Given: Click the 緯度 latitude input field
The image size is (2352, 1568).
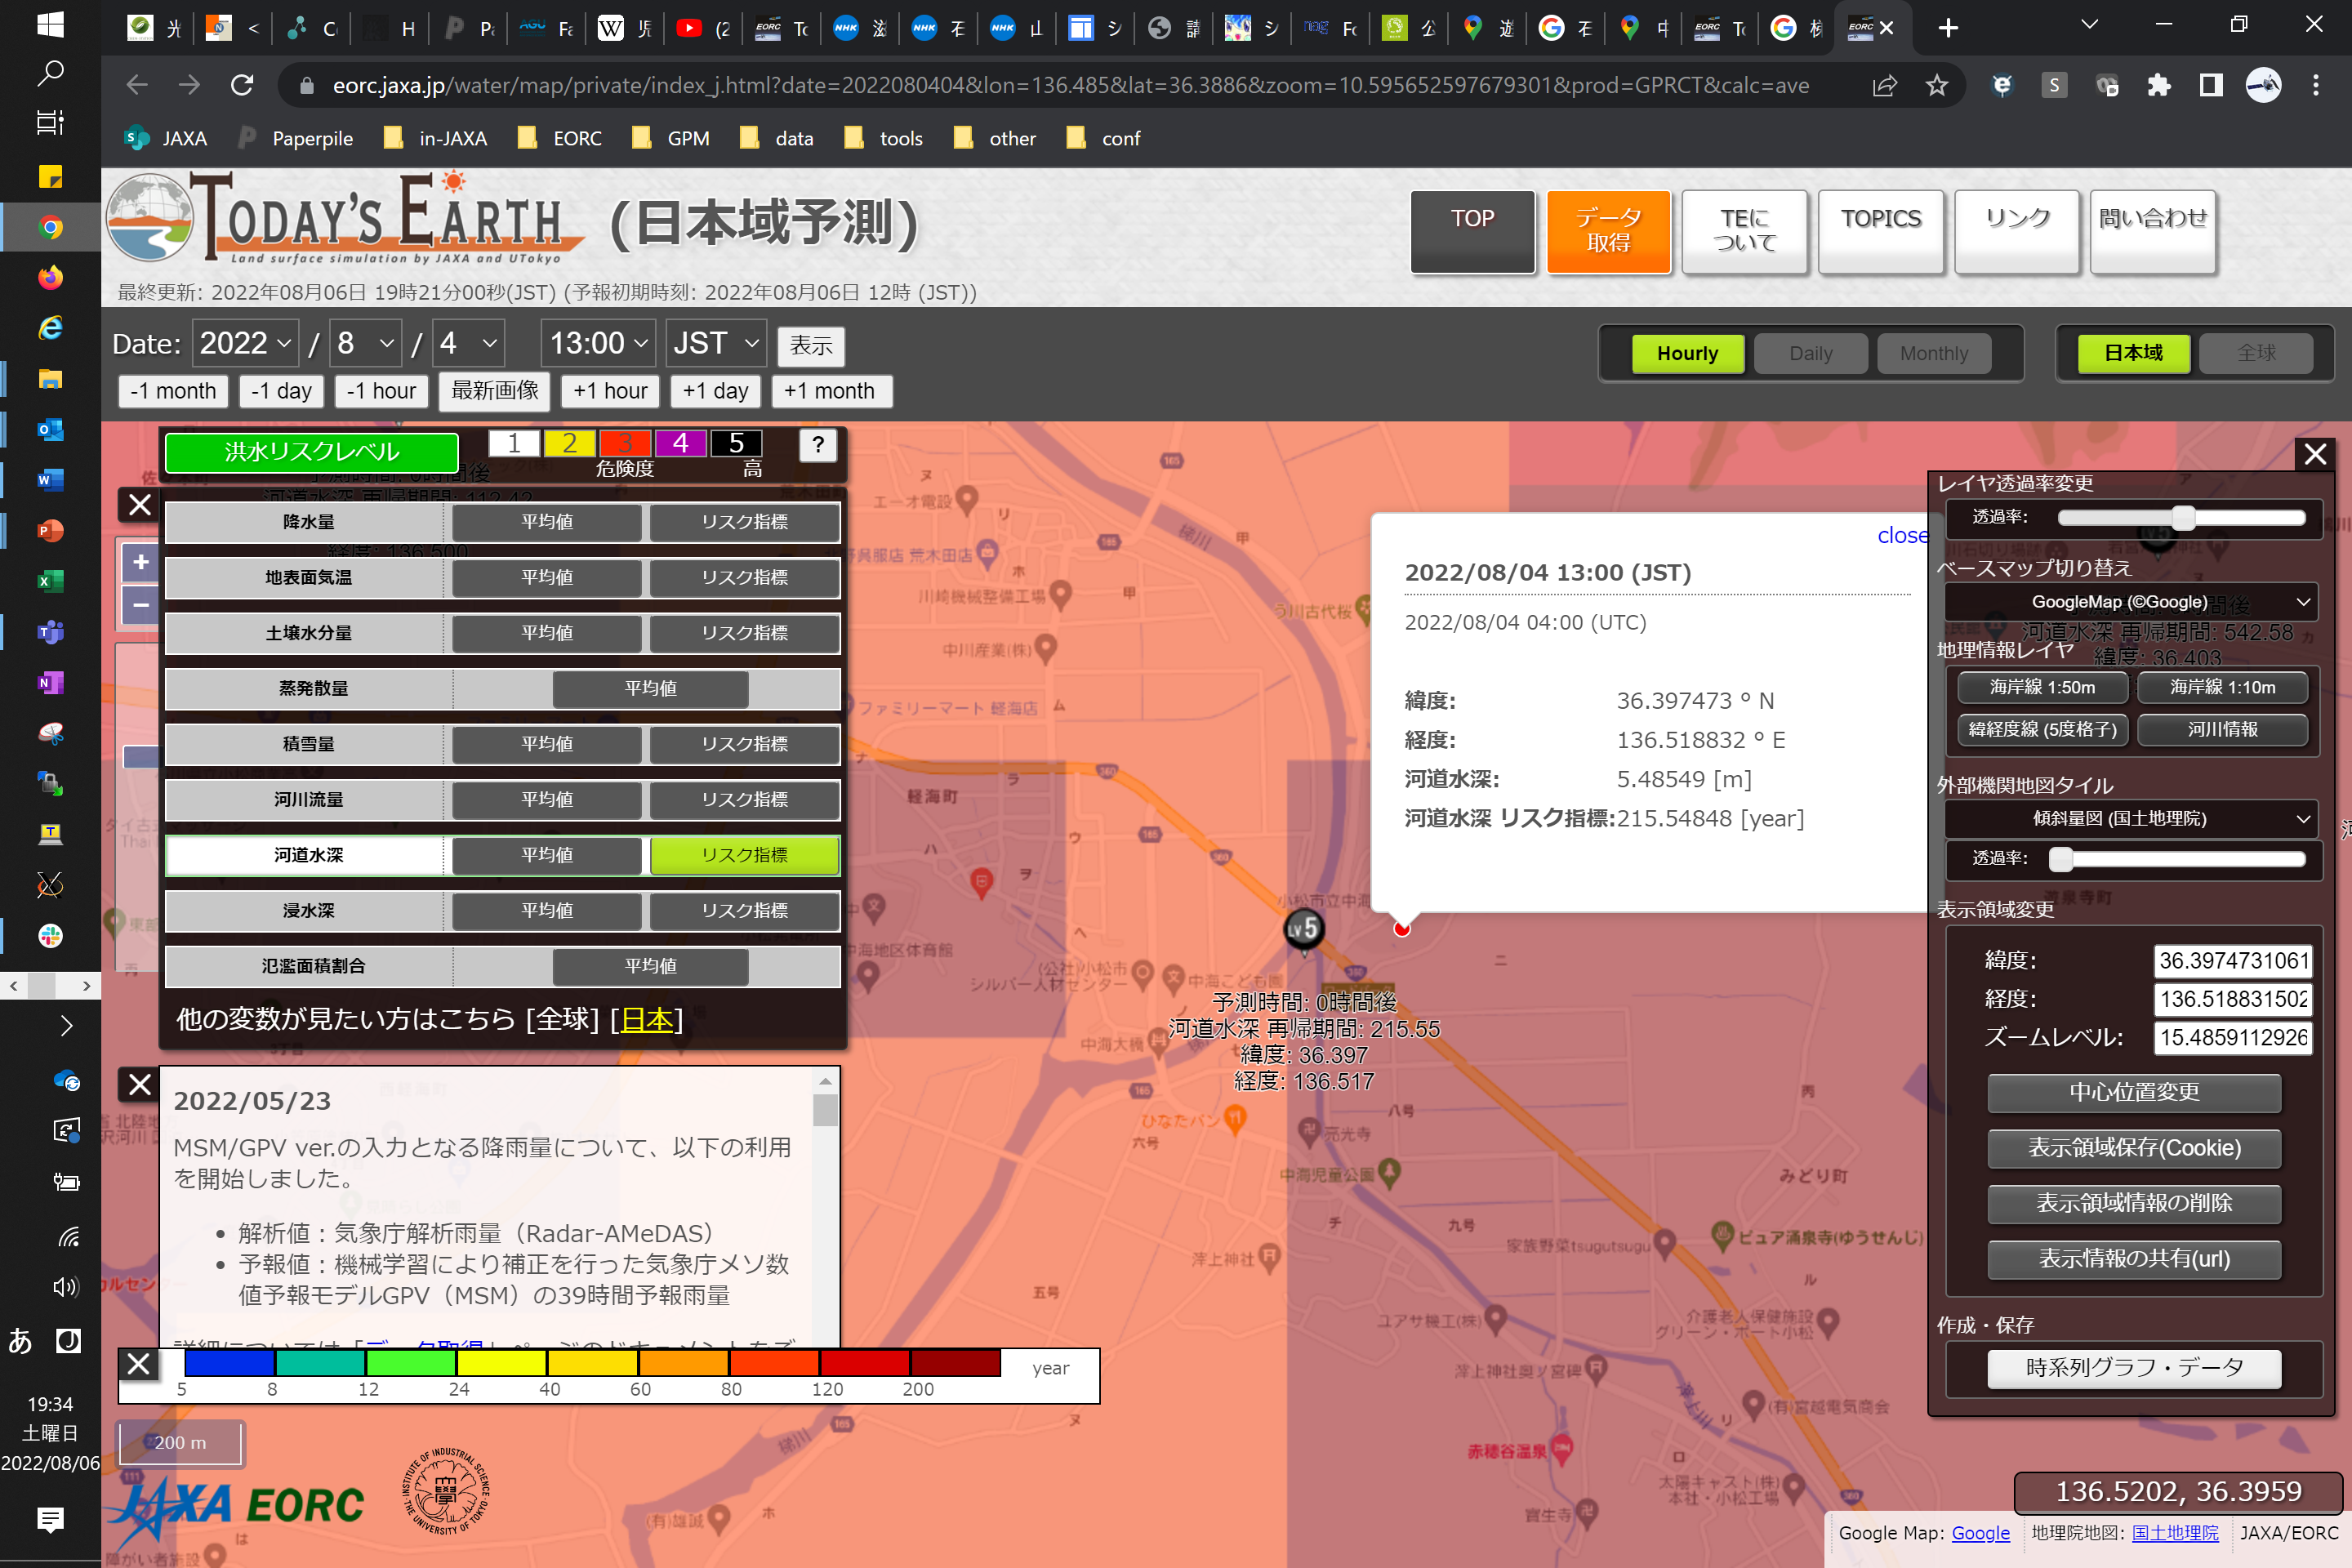Looking at the screenshot, I should (2232, 961).
